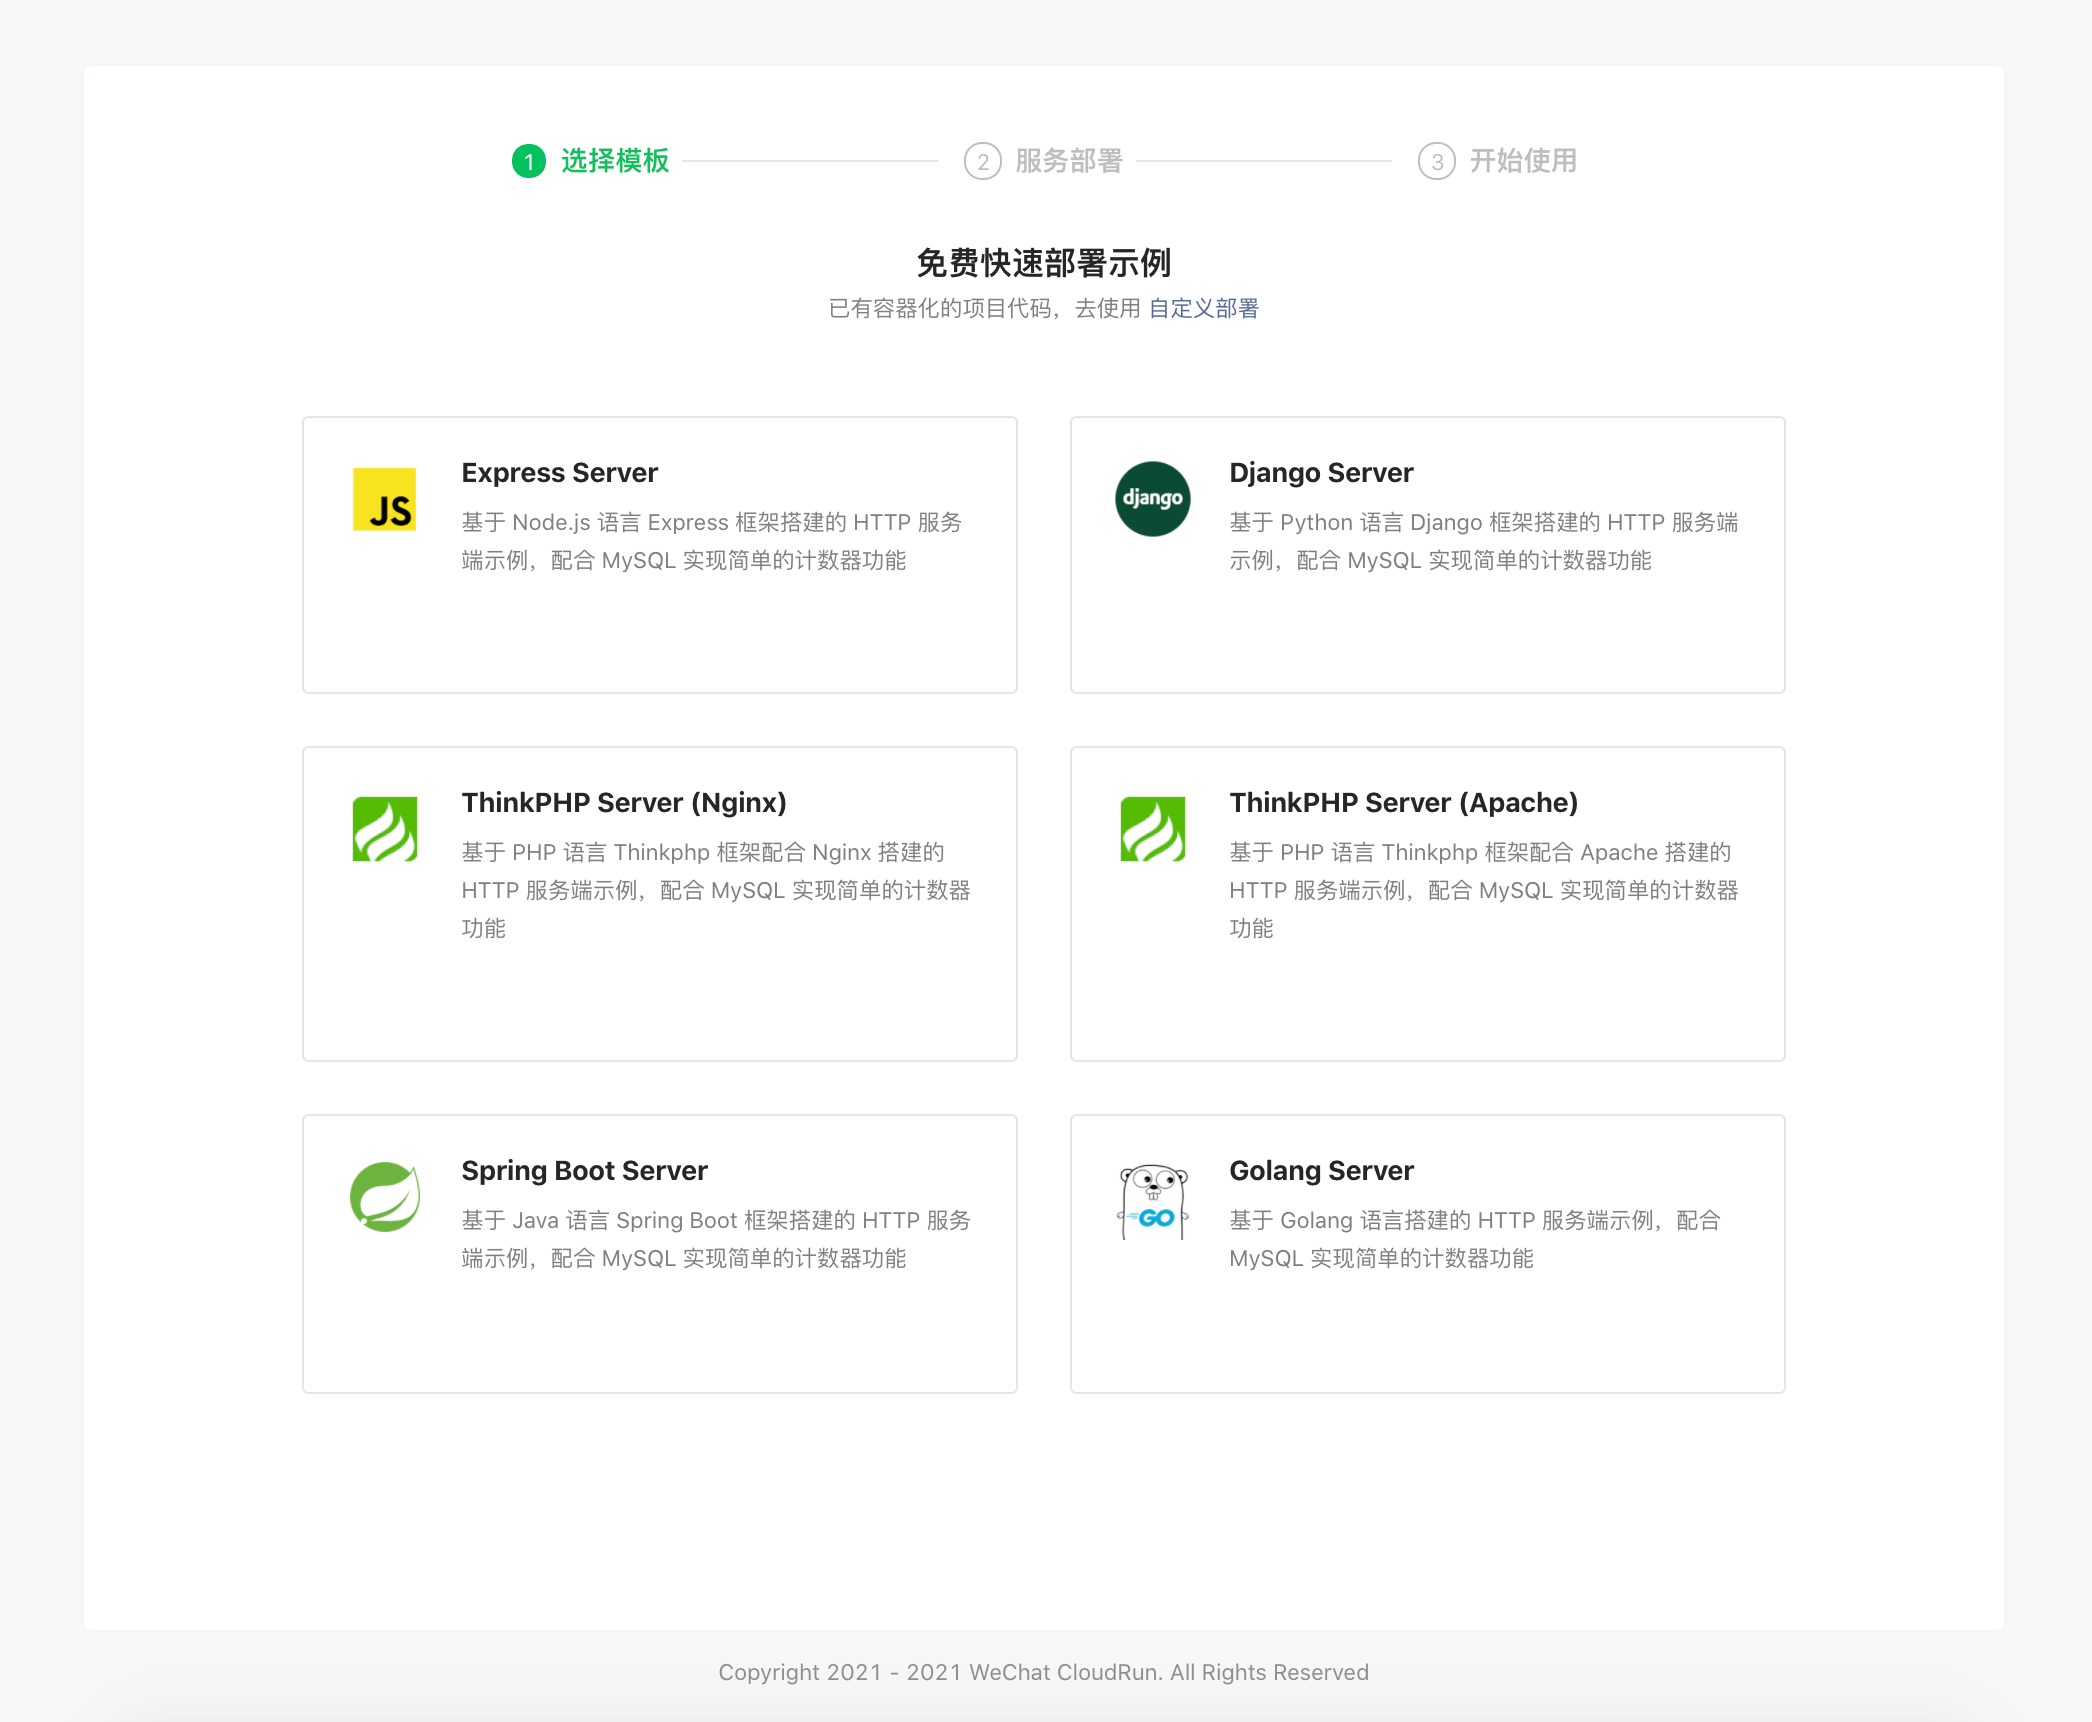2092x1722 pixels.
Task: Click step 1 green circle indicator
Action: 528,161
